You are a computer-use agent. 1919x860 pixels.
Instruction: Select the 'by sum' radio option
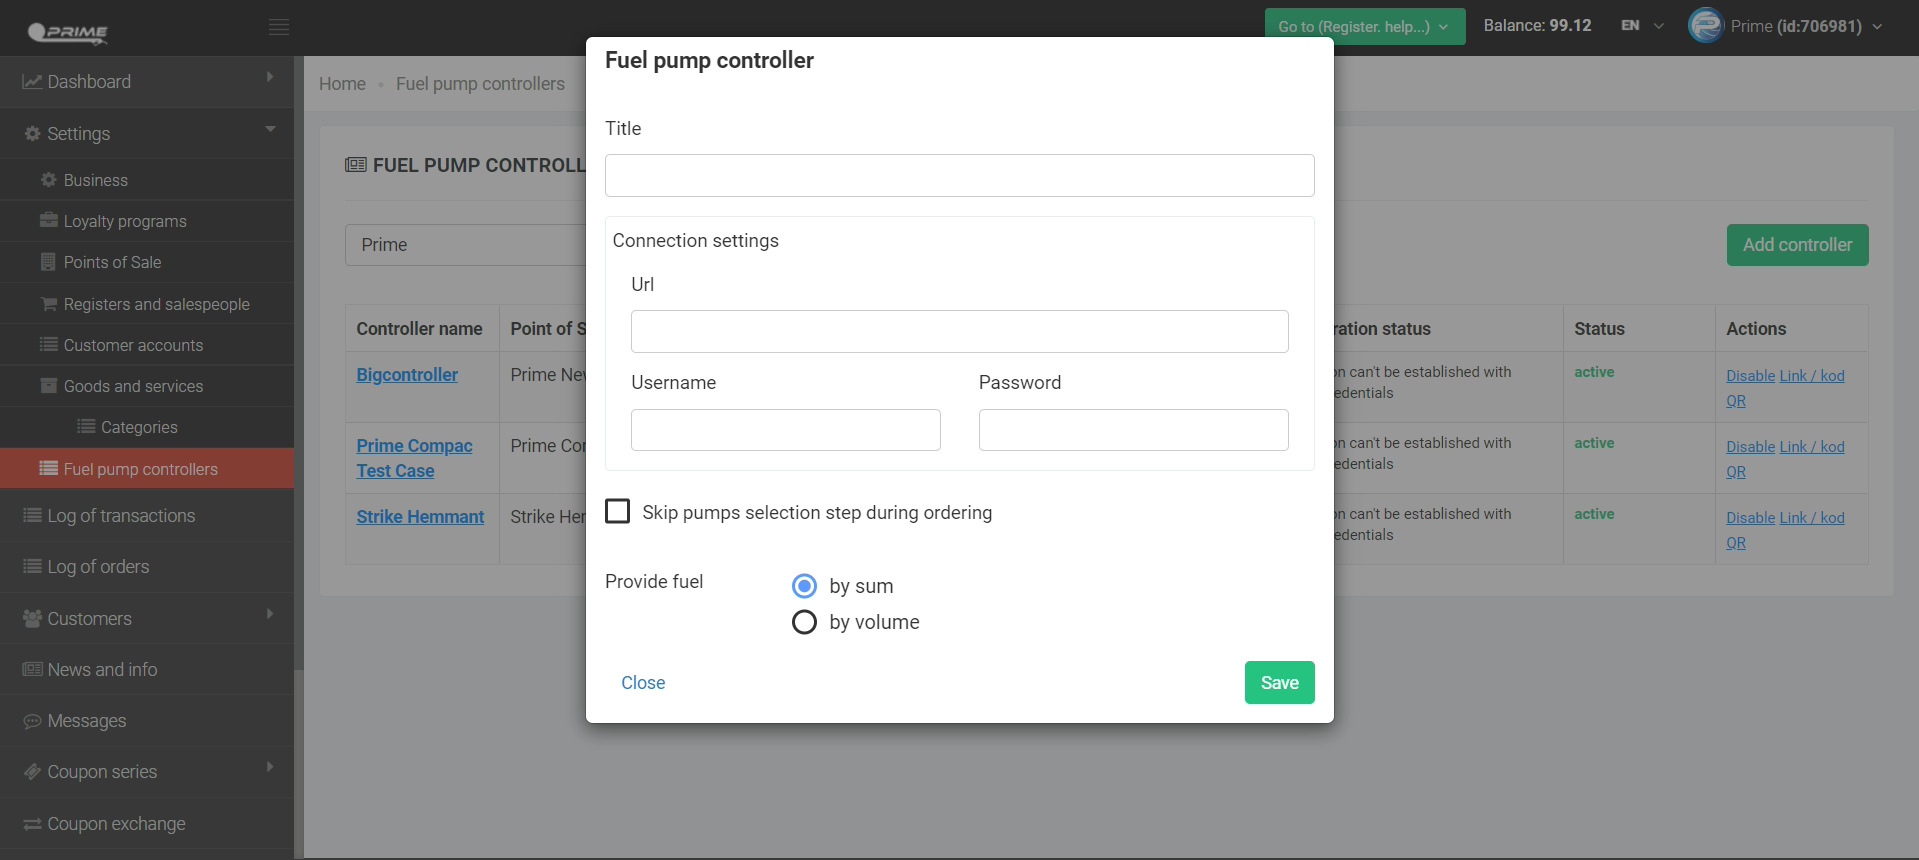804,586
